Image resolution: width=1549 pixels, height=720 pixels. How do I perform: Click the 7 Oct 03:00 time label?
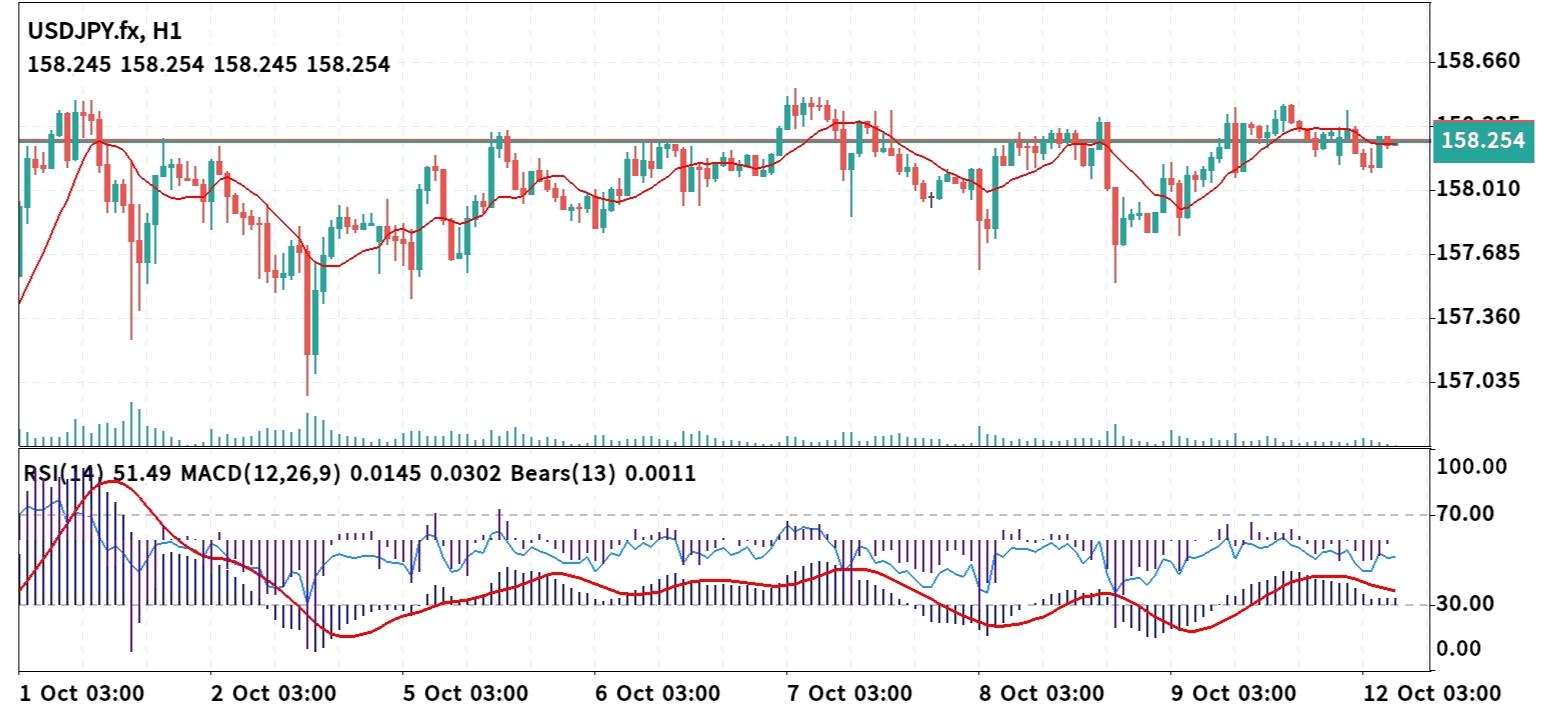(850, 694)
